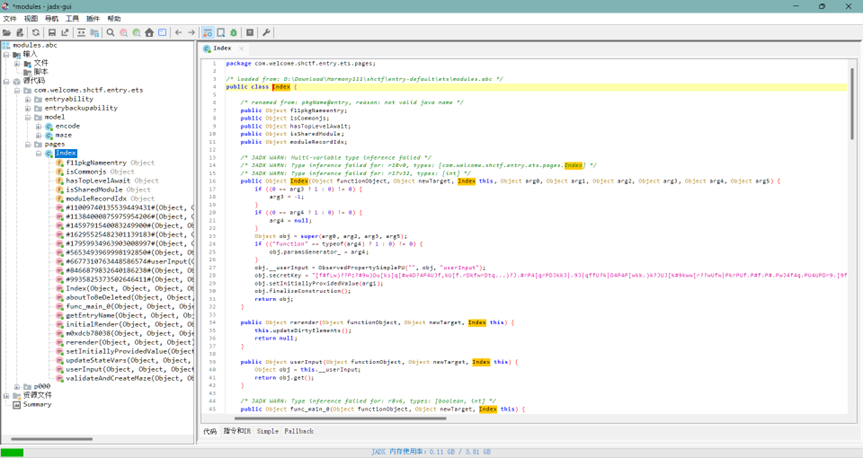Click the tree panel horizontal scrollbar
The height and width of the screenshot is (458, 863).
pos(52,439)
